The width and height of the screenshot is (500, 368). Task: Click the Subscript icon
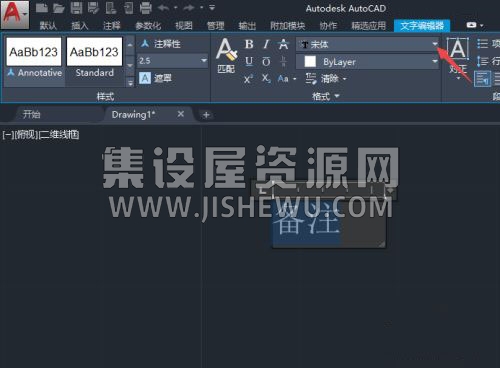pos(266,79)
